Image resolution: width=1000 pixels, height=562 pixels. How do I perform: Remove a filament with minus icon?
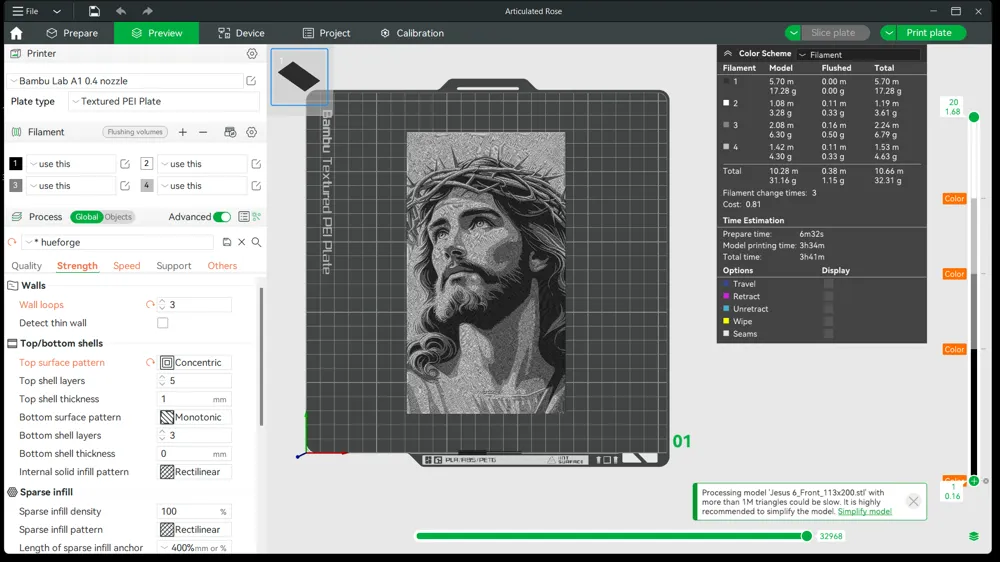tap(203, 132)
